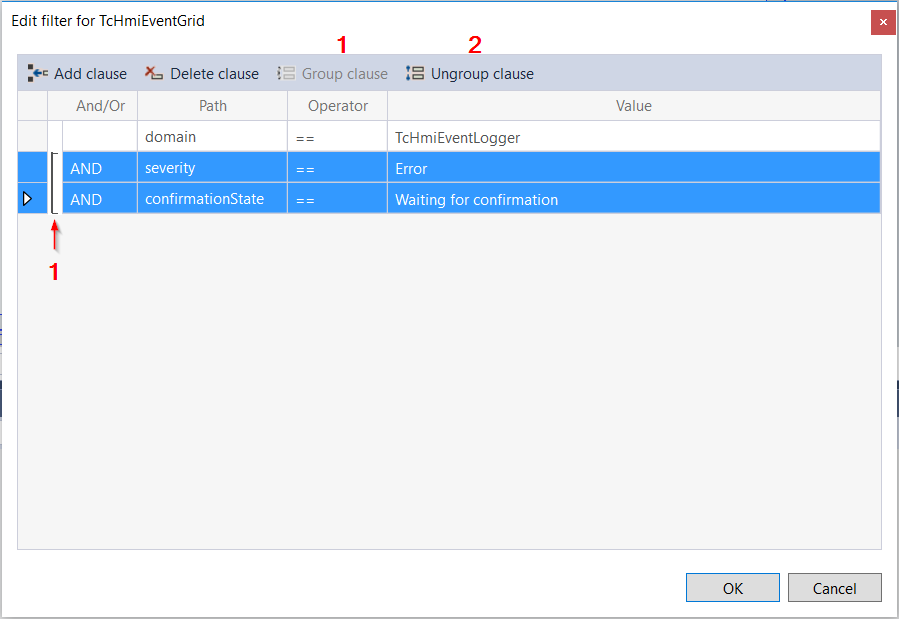
Task: Click the == operator in confirmationState row
Action: (338, 199)
